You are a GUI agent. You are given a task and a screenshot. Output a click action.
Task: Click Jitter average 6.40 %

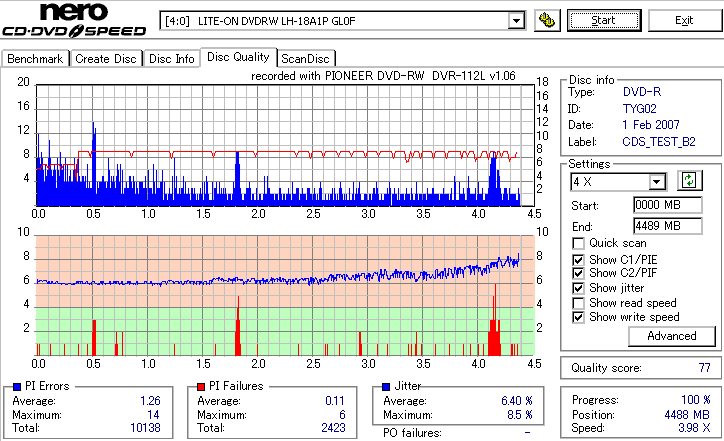[x=517, y=401]
